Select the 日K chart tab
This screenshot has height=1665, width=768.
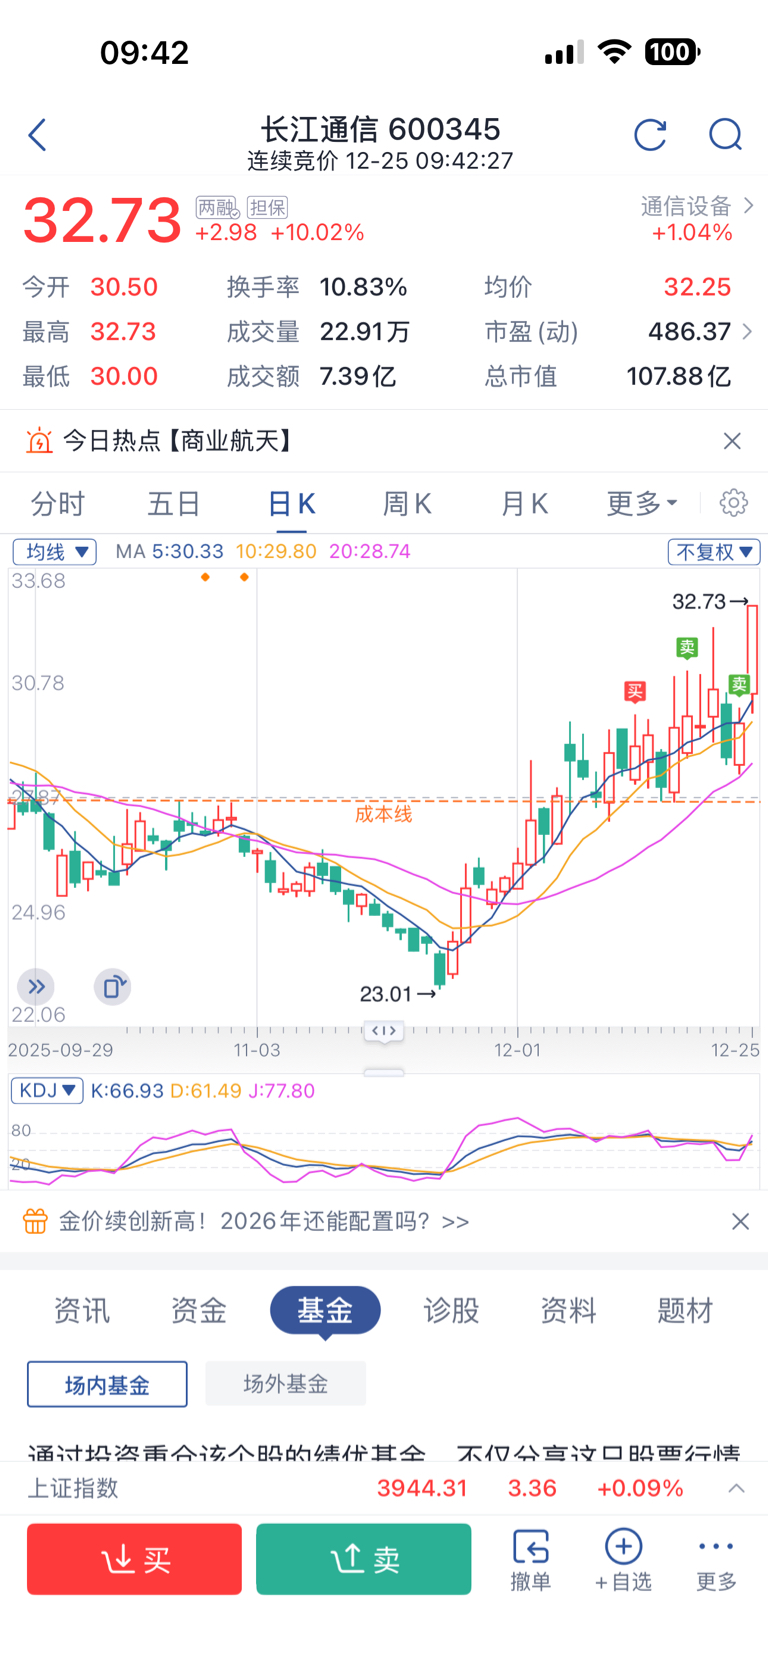pos(291,503)
